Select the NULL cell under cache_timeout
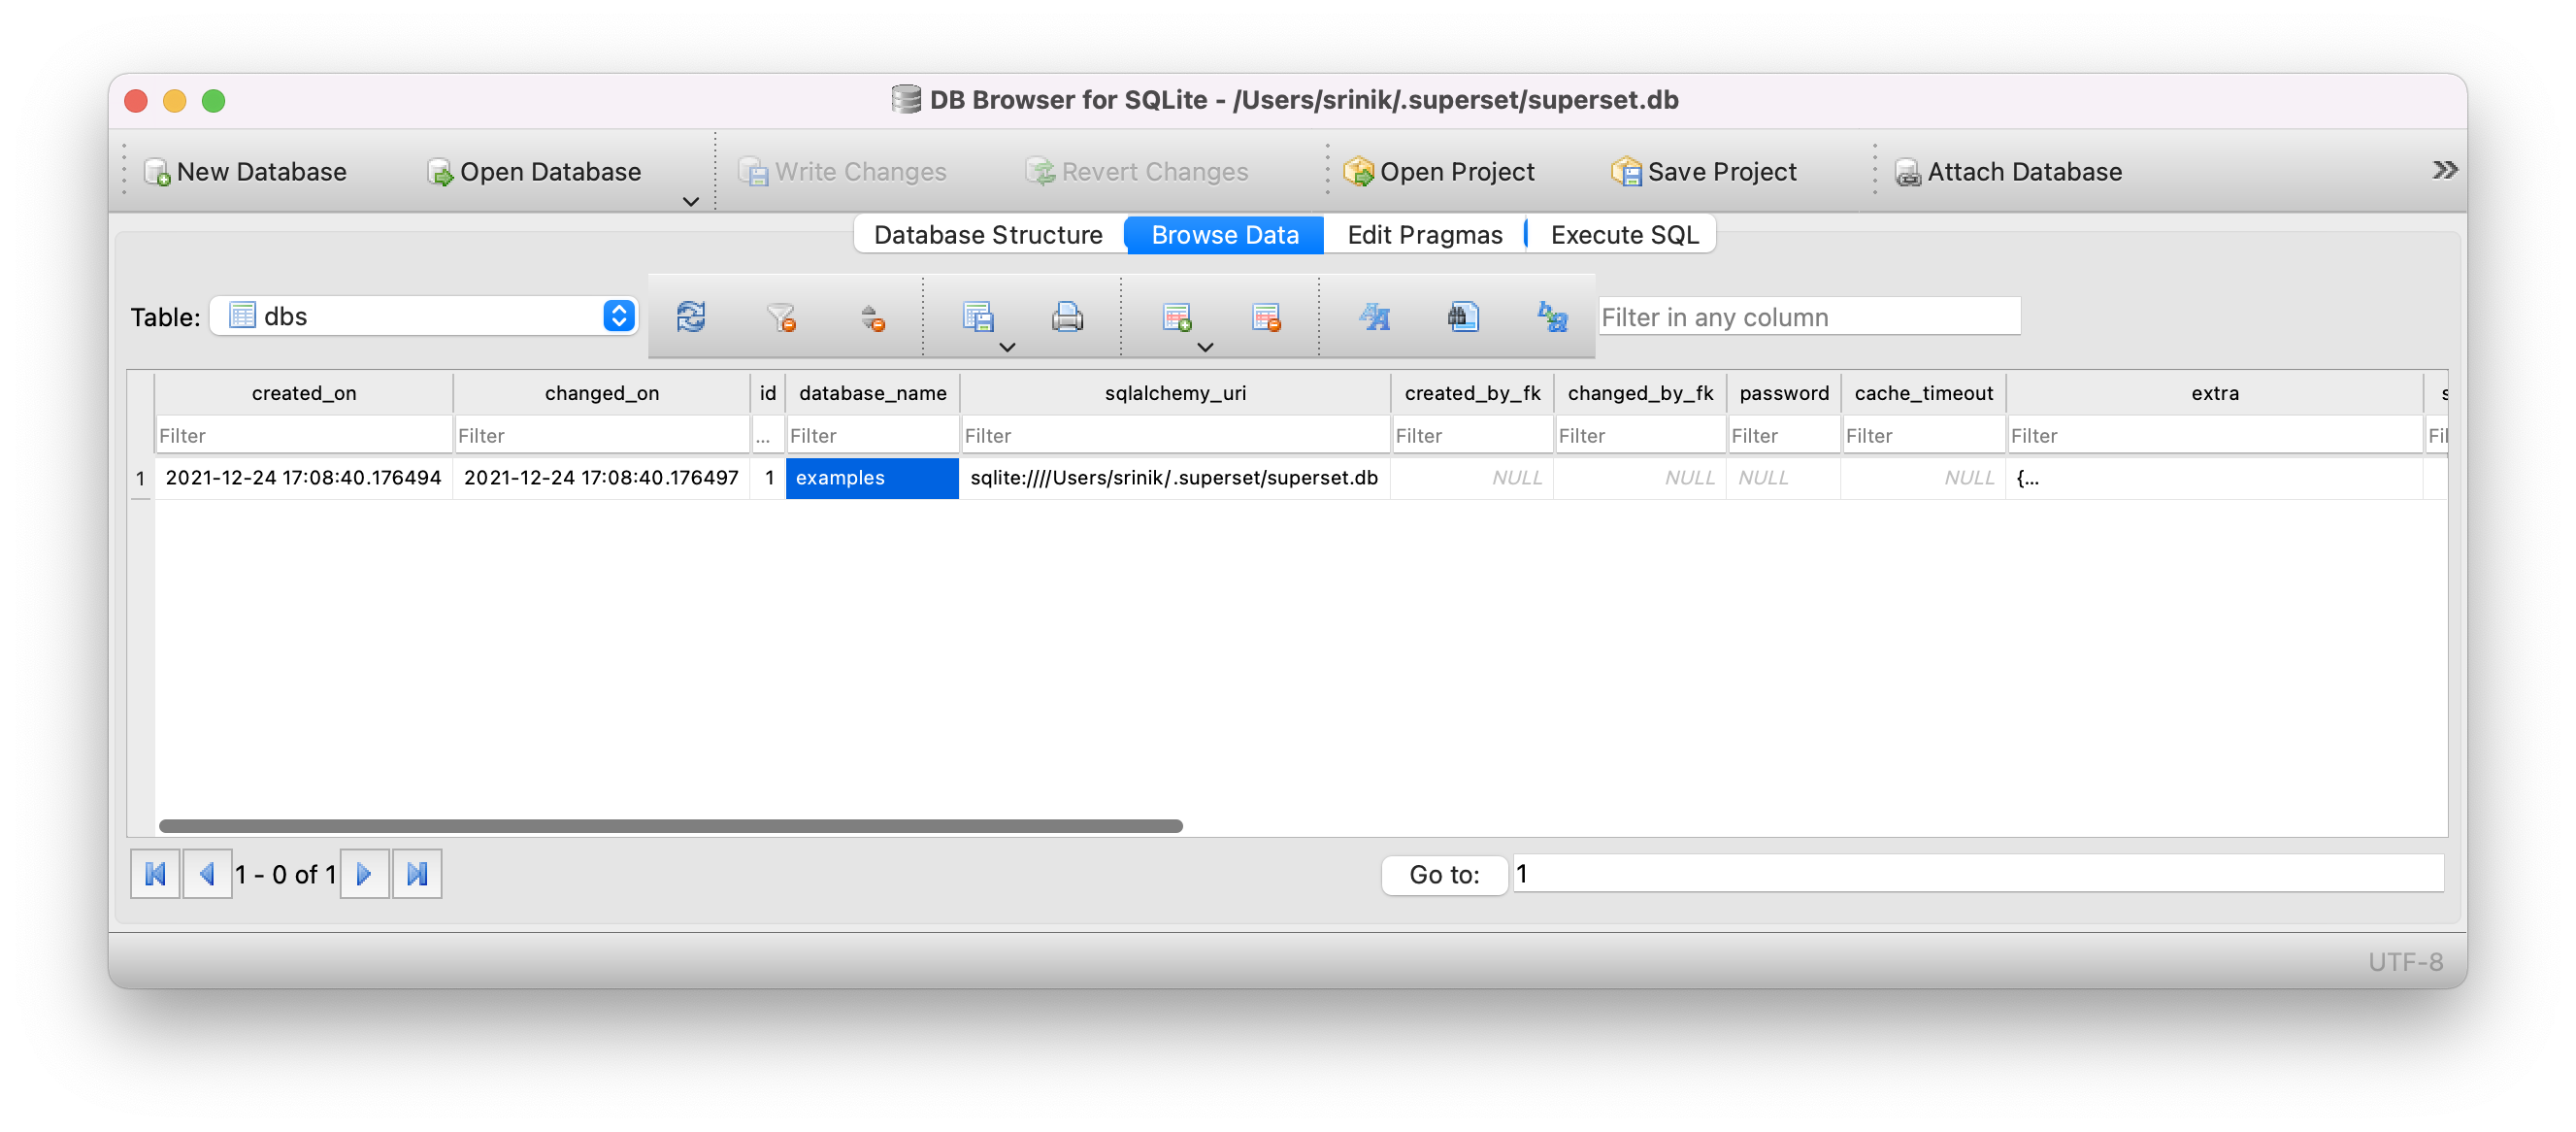Screen dimensions: 2576x1132 pos(1923,478)
